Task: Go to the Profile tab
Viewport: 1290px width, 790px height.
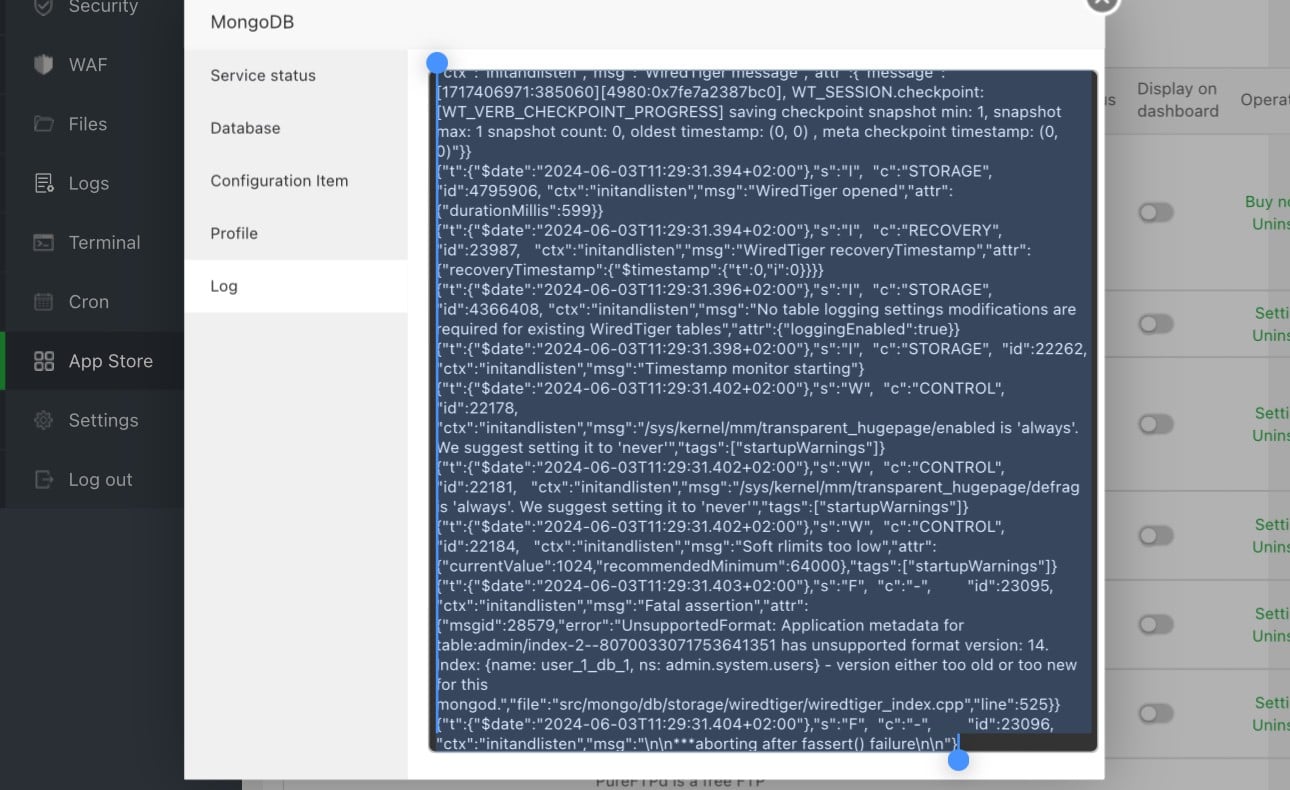Action: 296,233
